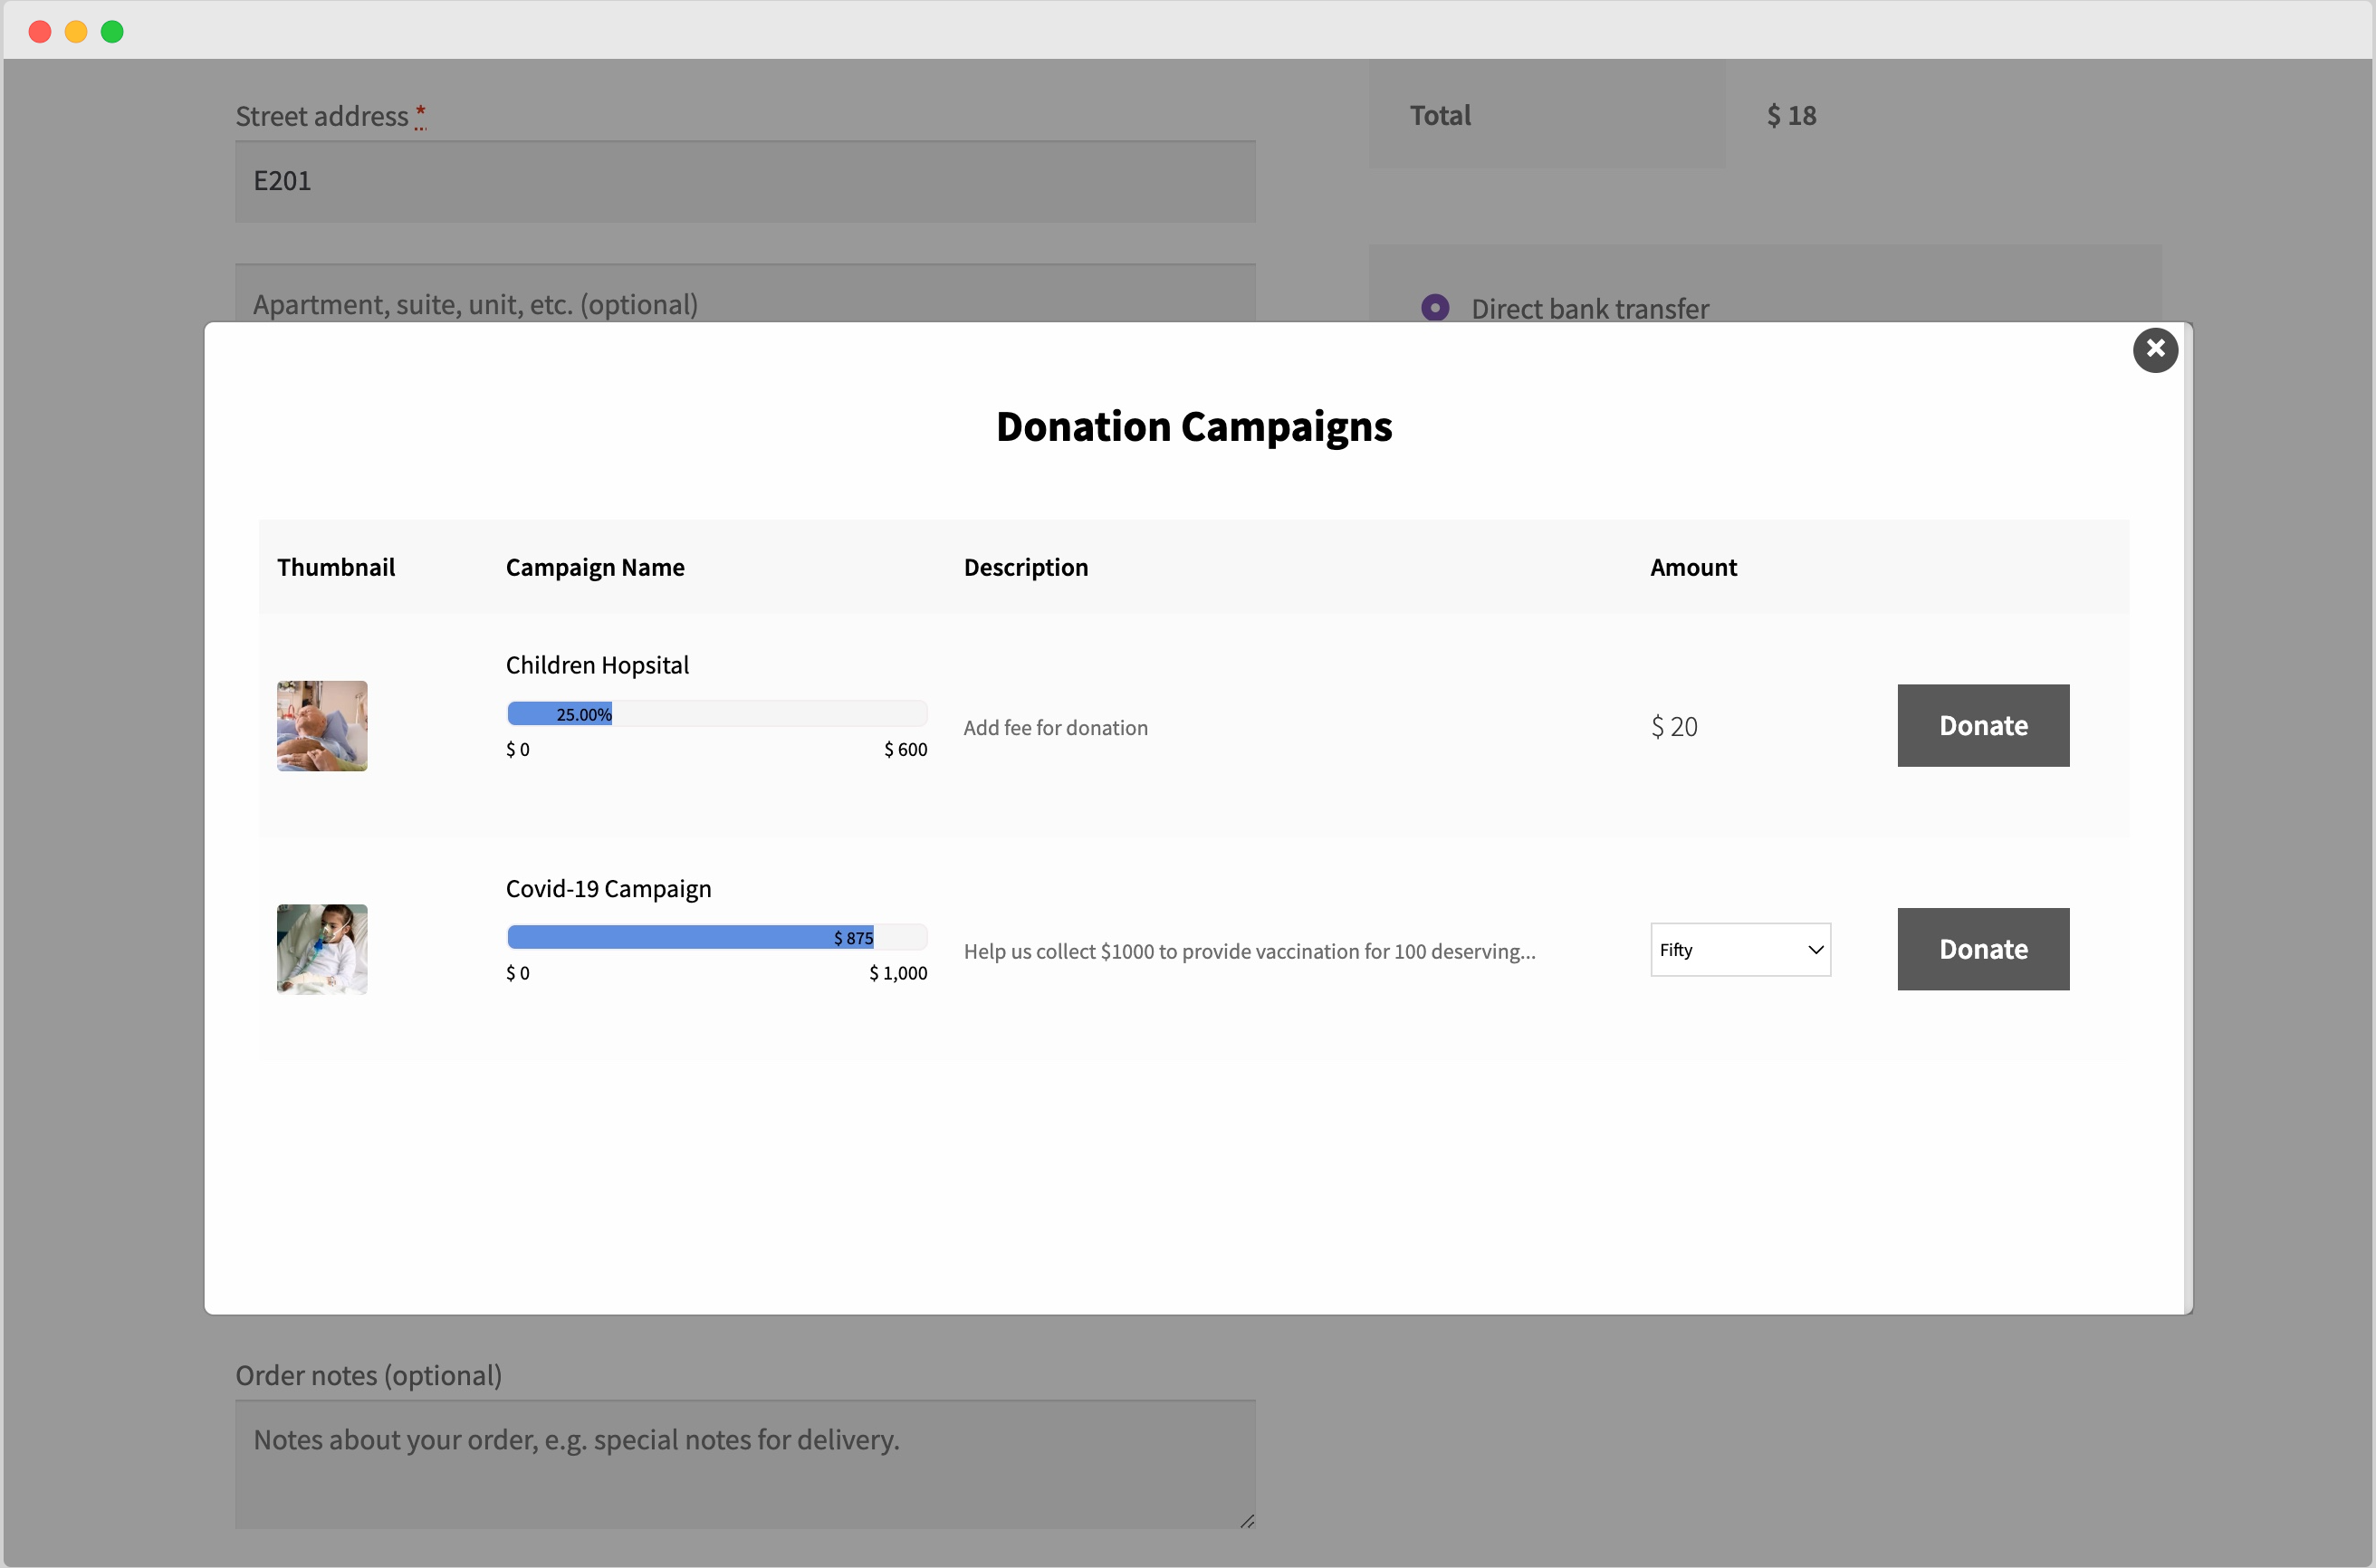The width and height of the screenshot is (2376, 1568).
Task: Click the Children Hospital campaign thumbnail
Action: point(321,725)
